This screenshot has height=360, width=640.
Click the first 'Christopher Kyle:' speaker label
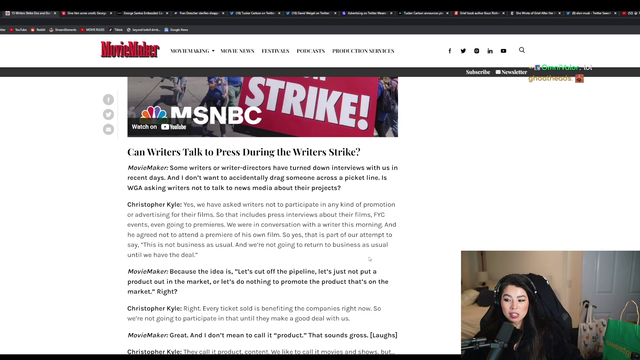click(x=154, y=204)
